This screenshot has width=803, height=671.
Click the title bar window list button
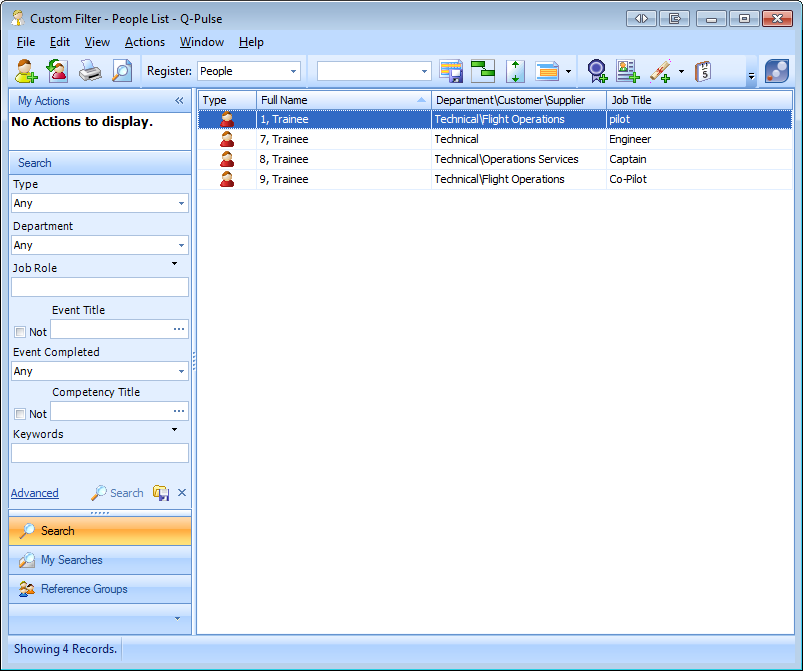point(674,18)
